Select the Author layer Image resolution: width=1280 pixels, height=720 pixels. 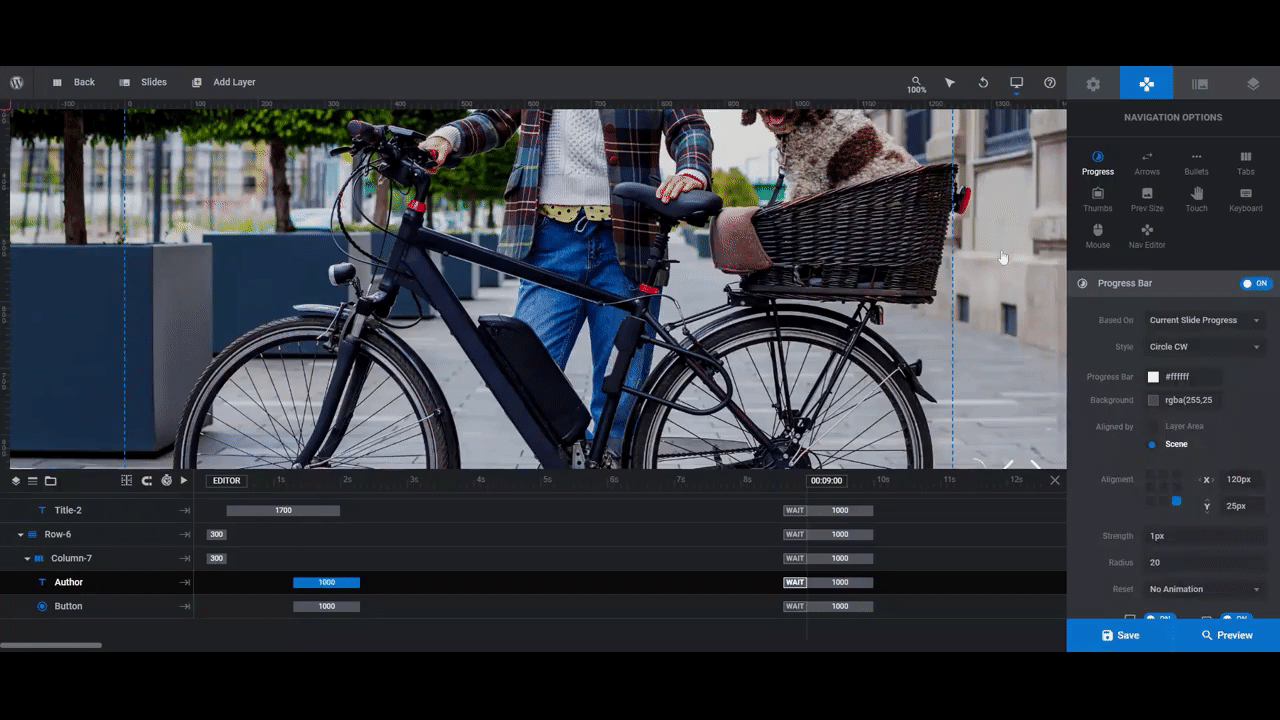pos(69,582)
